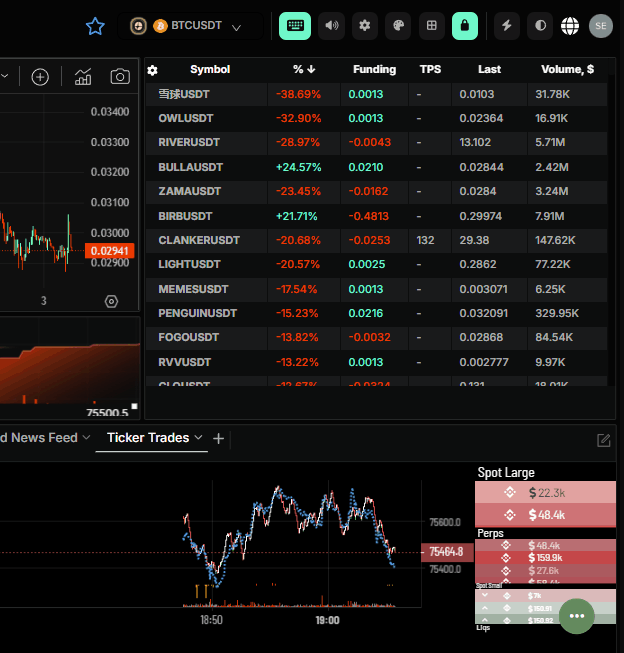Toggle dark/light contrast mode

pyautogui.click(x=541, y=26)
